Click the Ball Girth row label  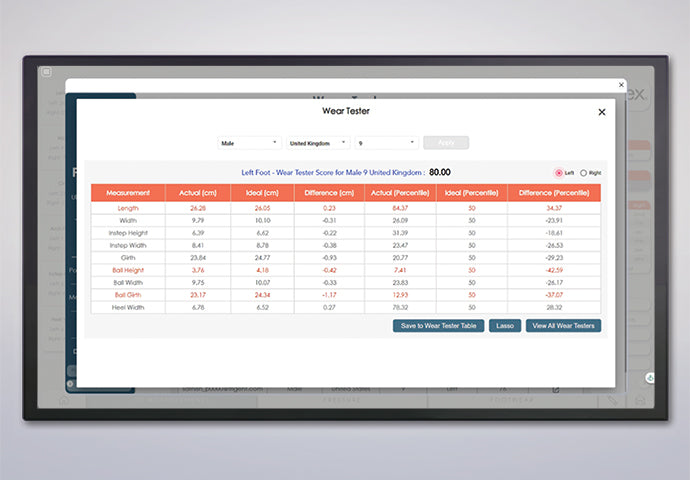tap(127, 295)
